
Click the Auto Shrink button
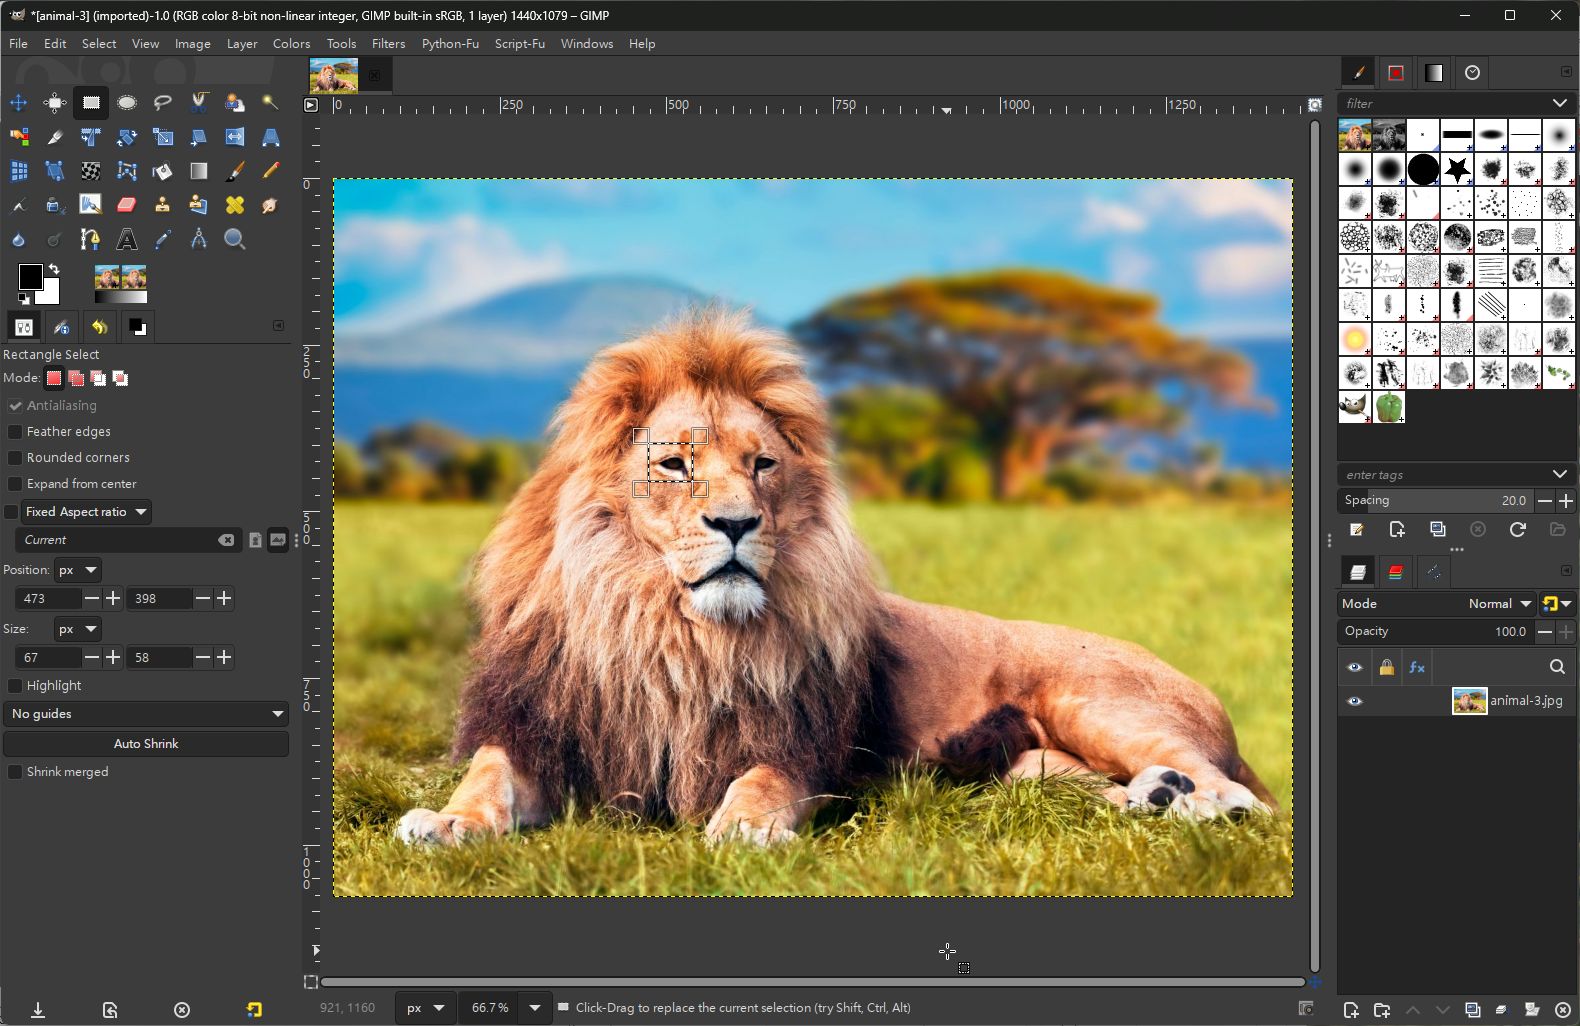(x=146, y=744)
